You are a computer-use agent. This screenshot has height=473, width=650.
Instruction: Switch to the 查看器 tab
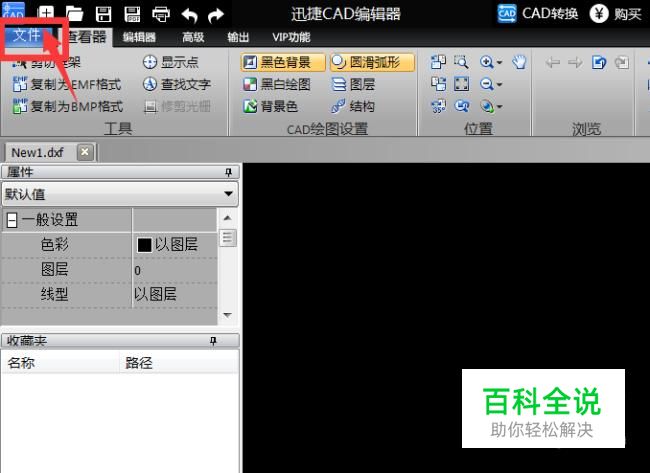click(86, 37)
